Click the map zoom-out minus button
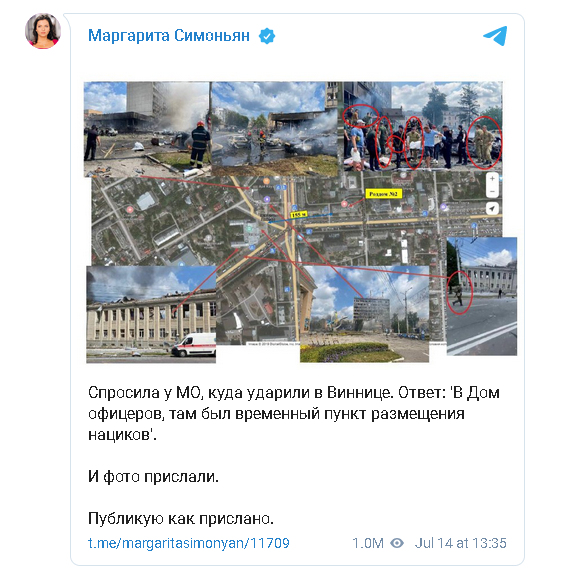 [492, 191]
